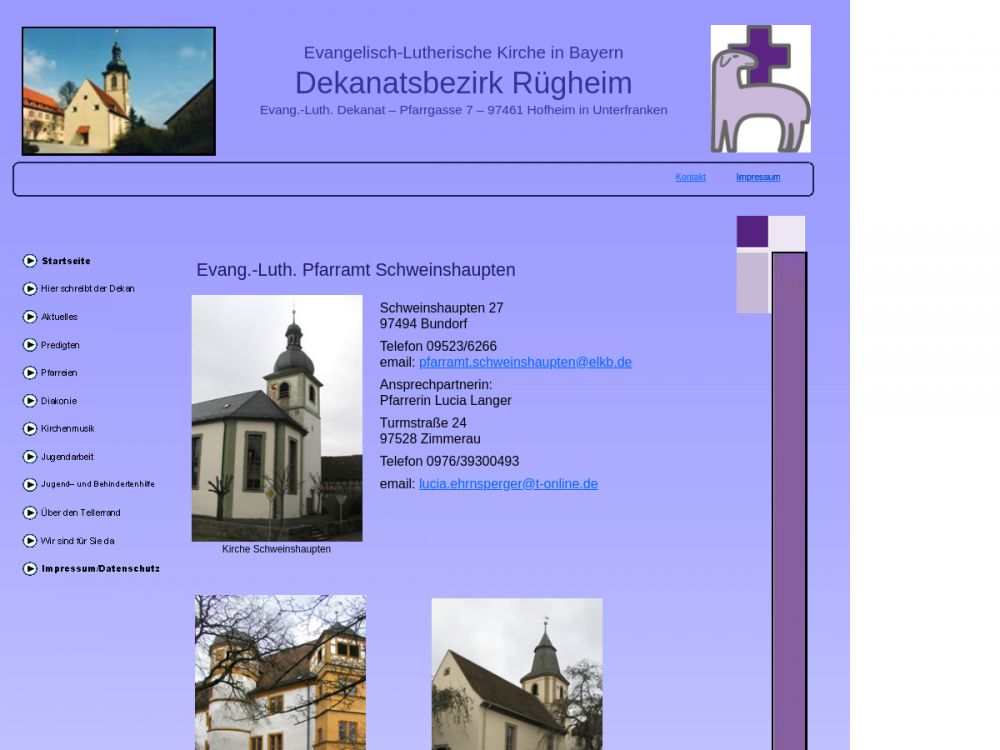Click the arrow icon beside Startseite
The image size is (1000, 750).
[30, 261]
